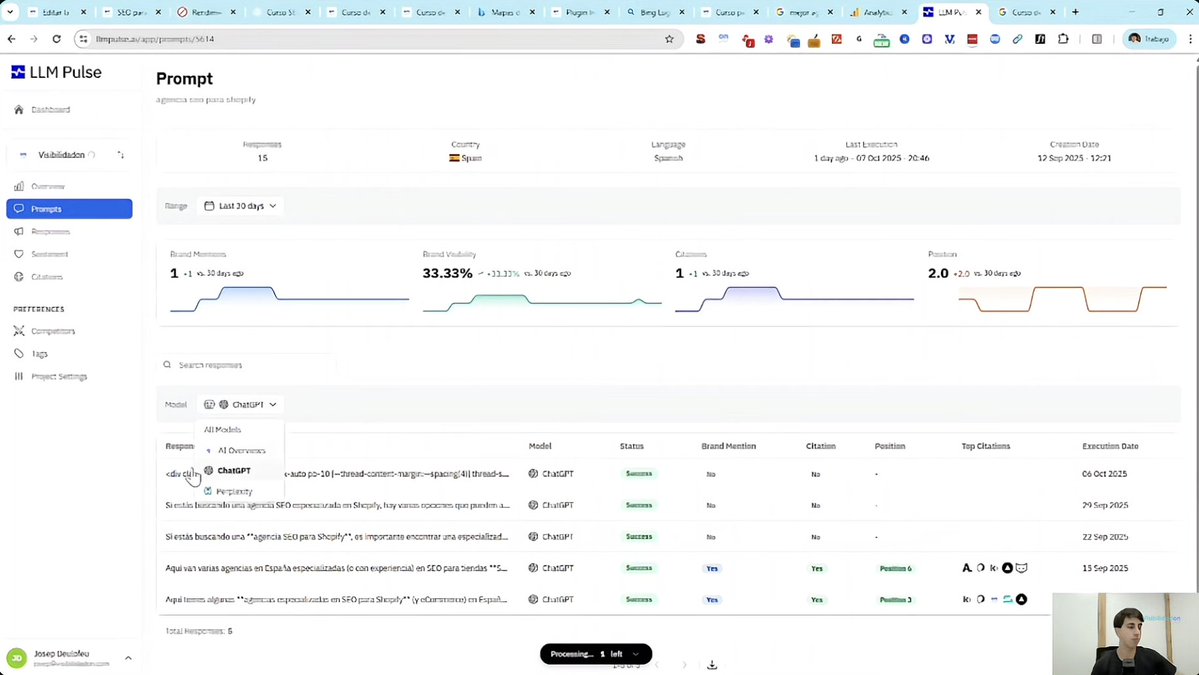The image size is (1199, 675).
Task: Open the Trabajo profile selector
Action: pos(1149,39)
